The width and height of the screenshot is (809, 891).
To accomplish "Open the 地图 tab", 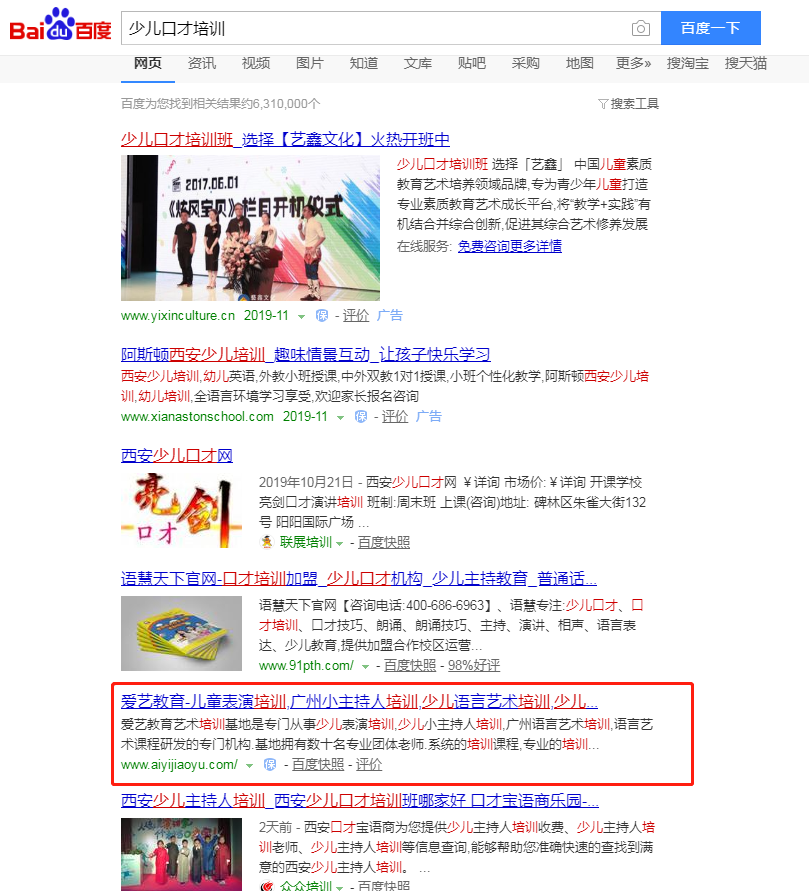I will 579,63.
